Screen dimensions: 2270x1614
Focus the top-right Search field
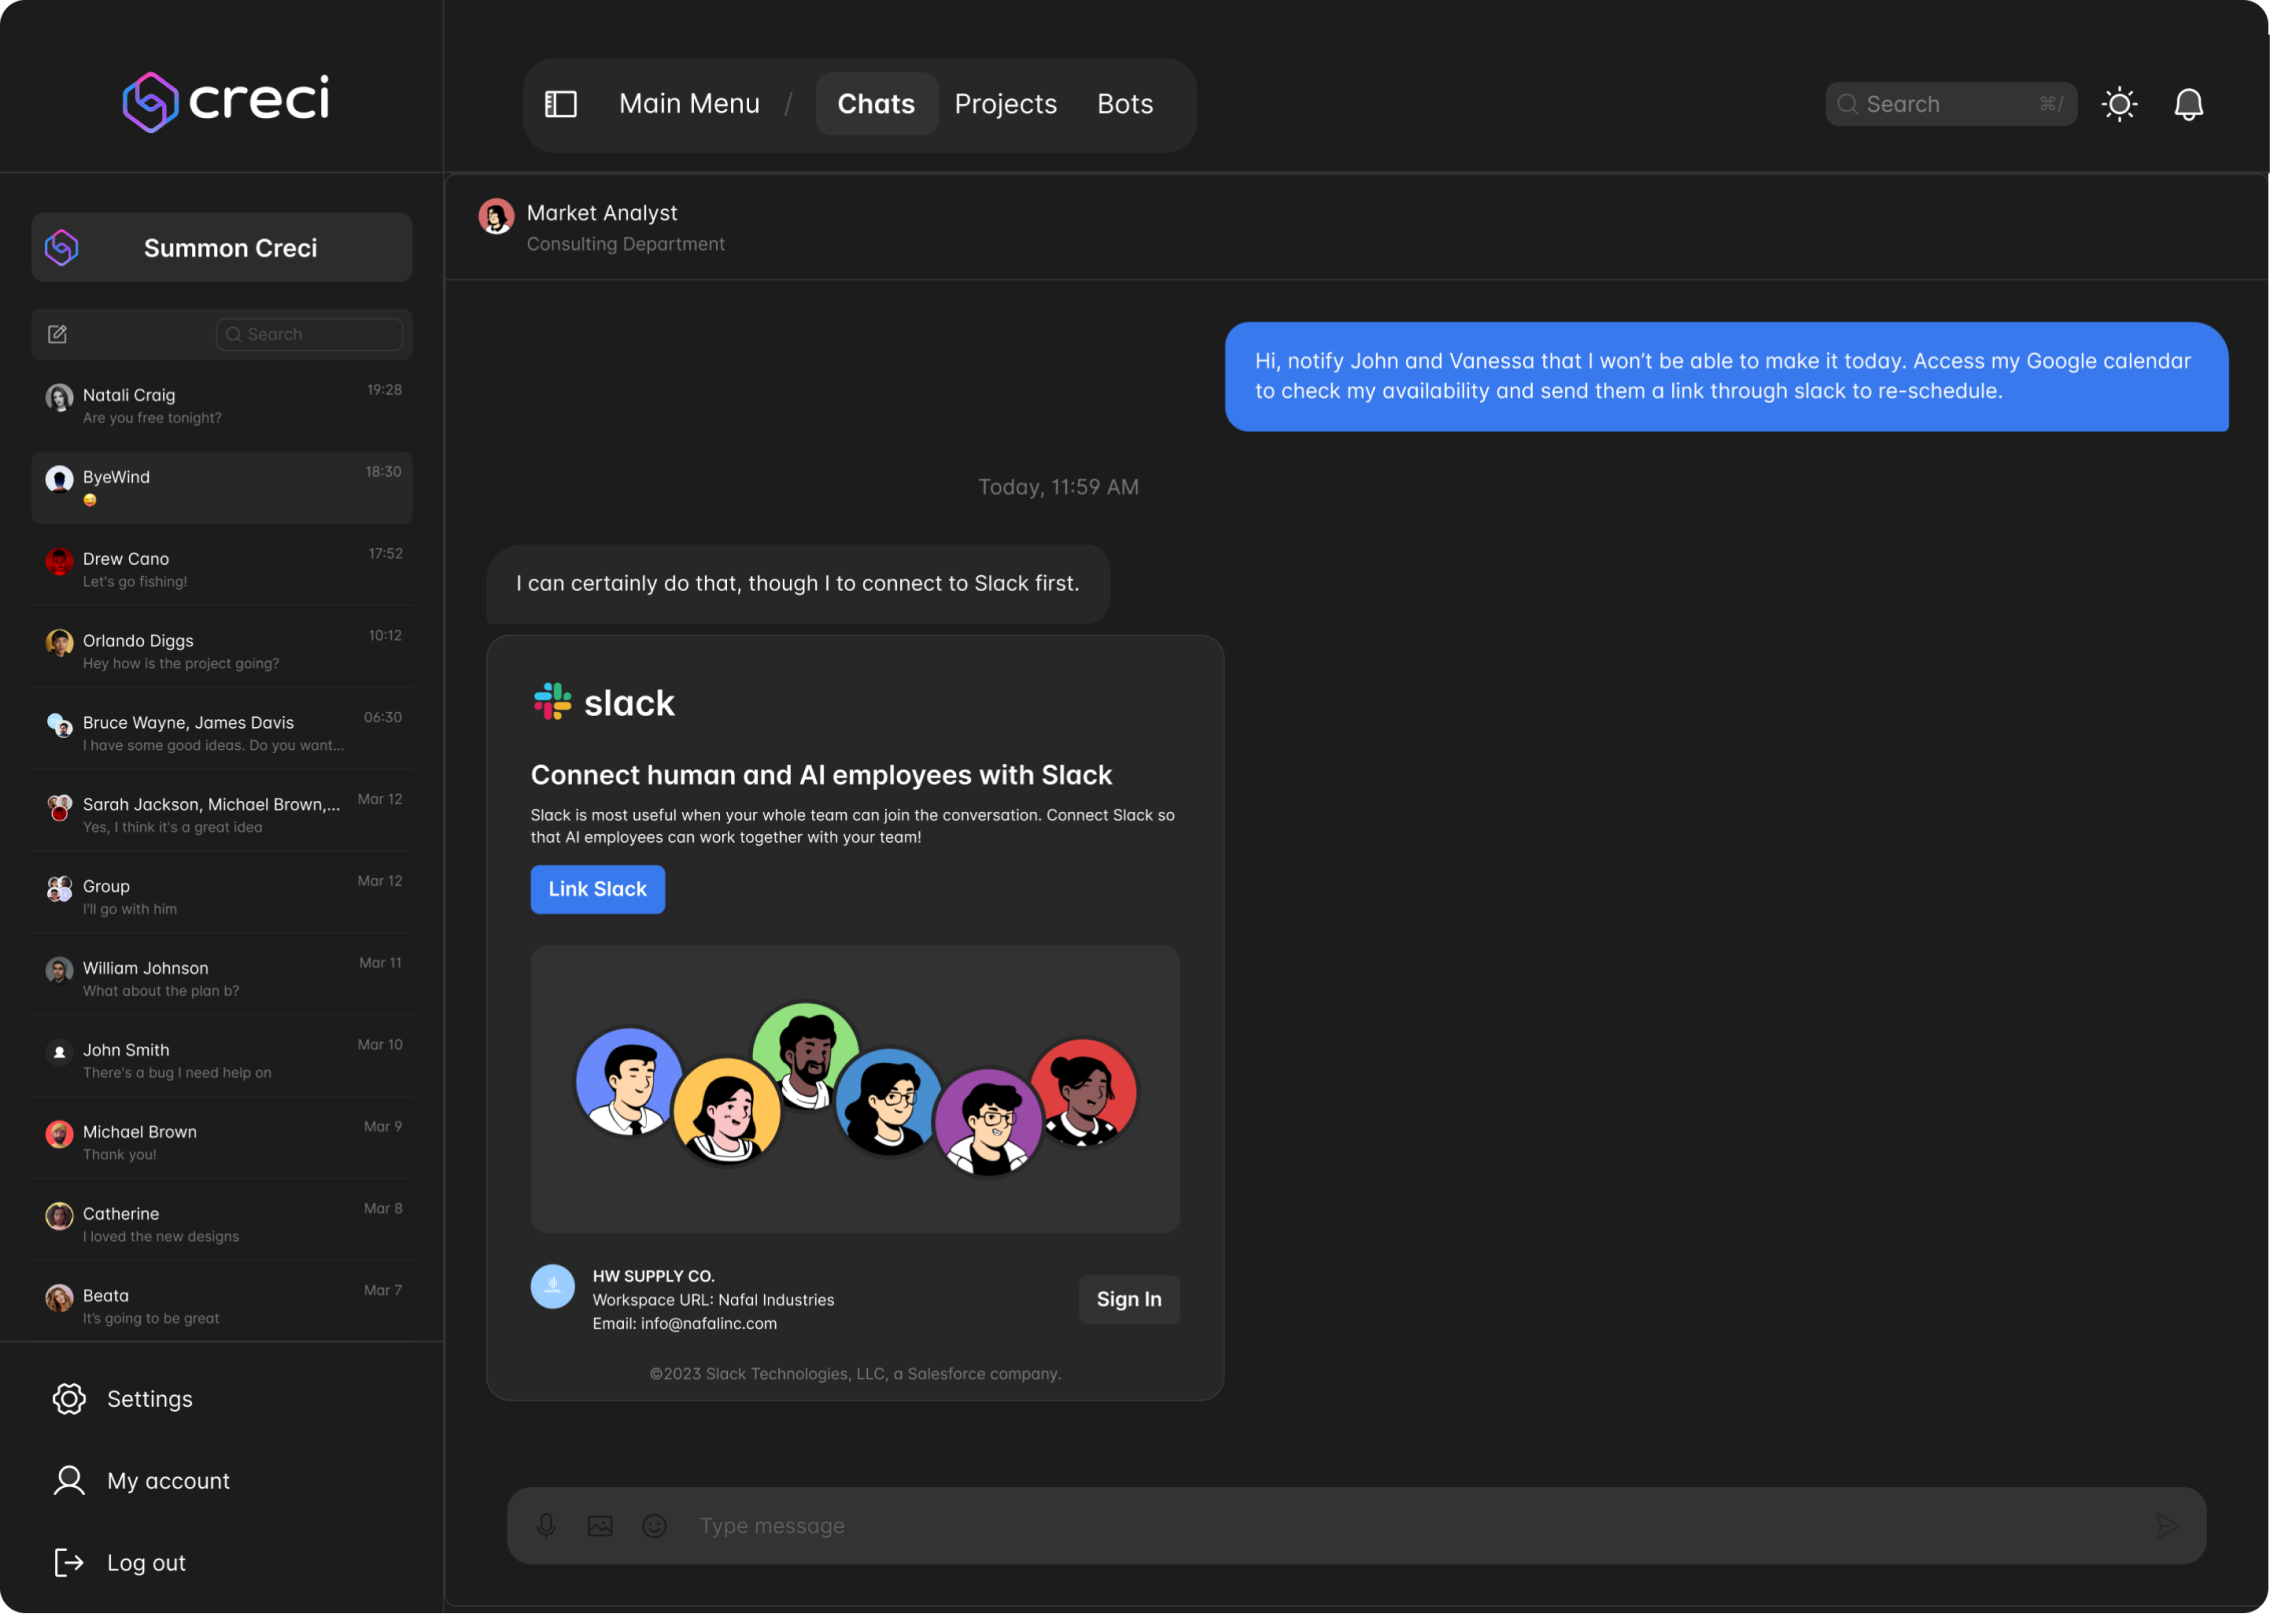pyautogui.click(x=1949, y=104)
